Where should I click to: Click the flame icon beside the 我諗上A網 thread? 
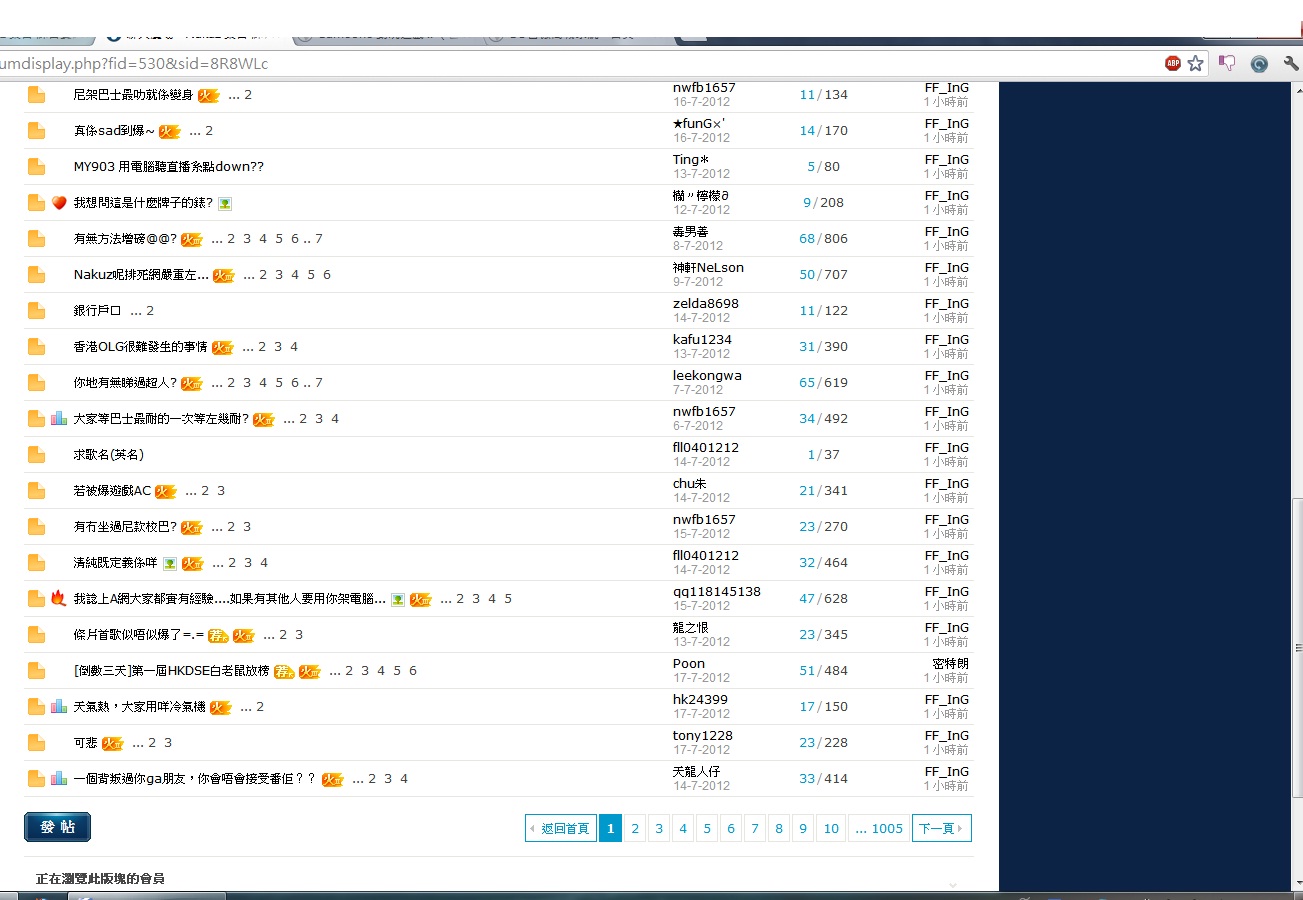59,599
